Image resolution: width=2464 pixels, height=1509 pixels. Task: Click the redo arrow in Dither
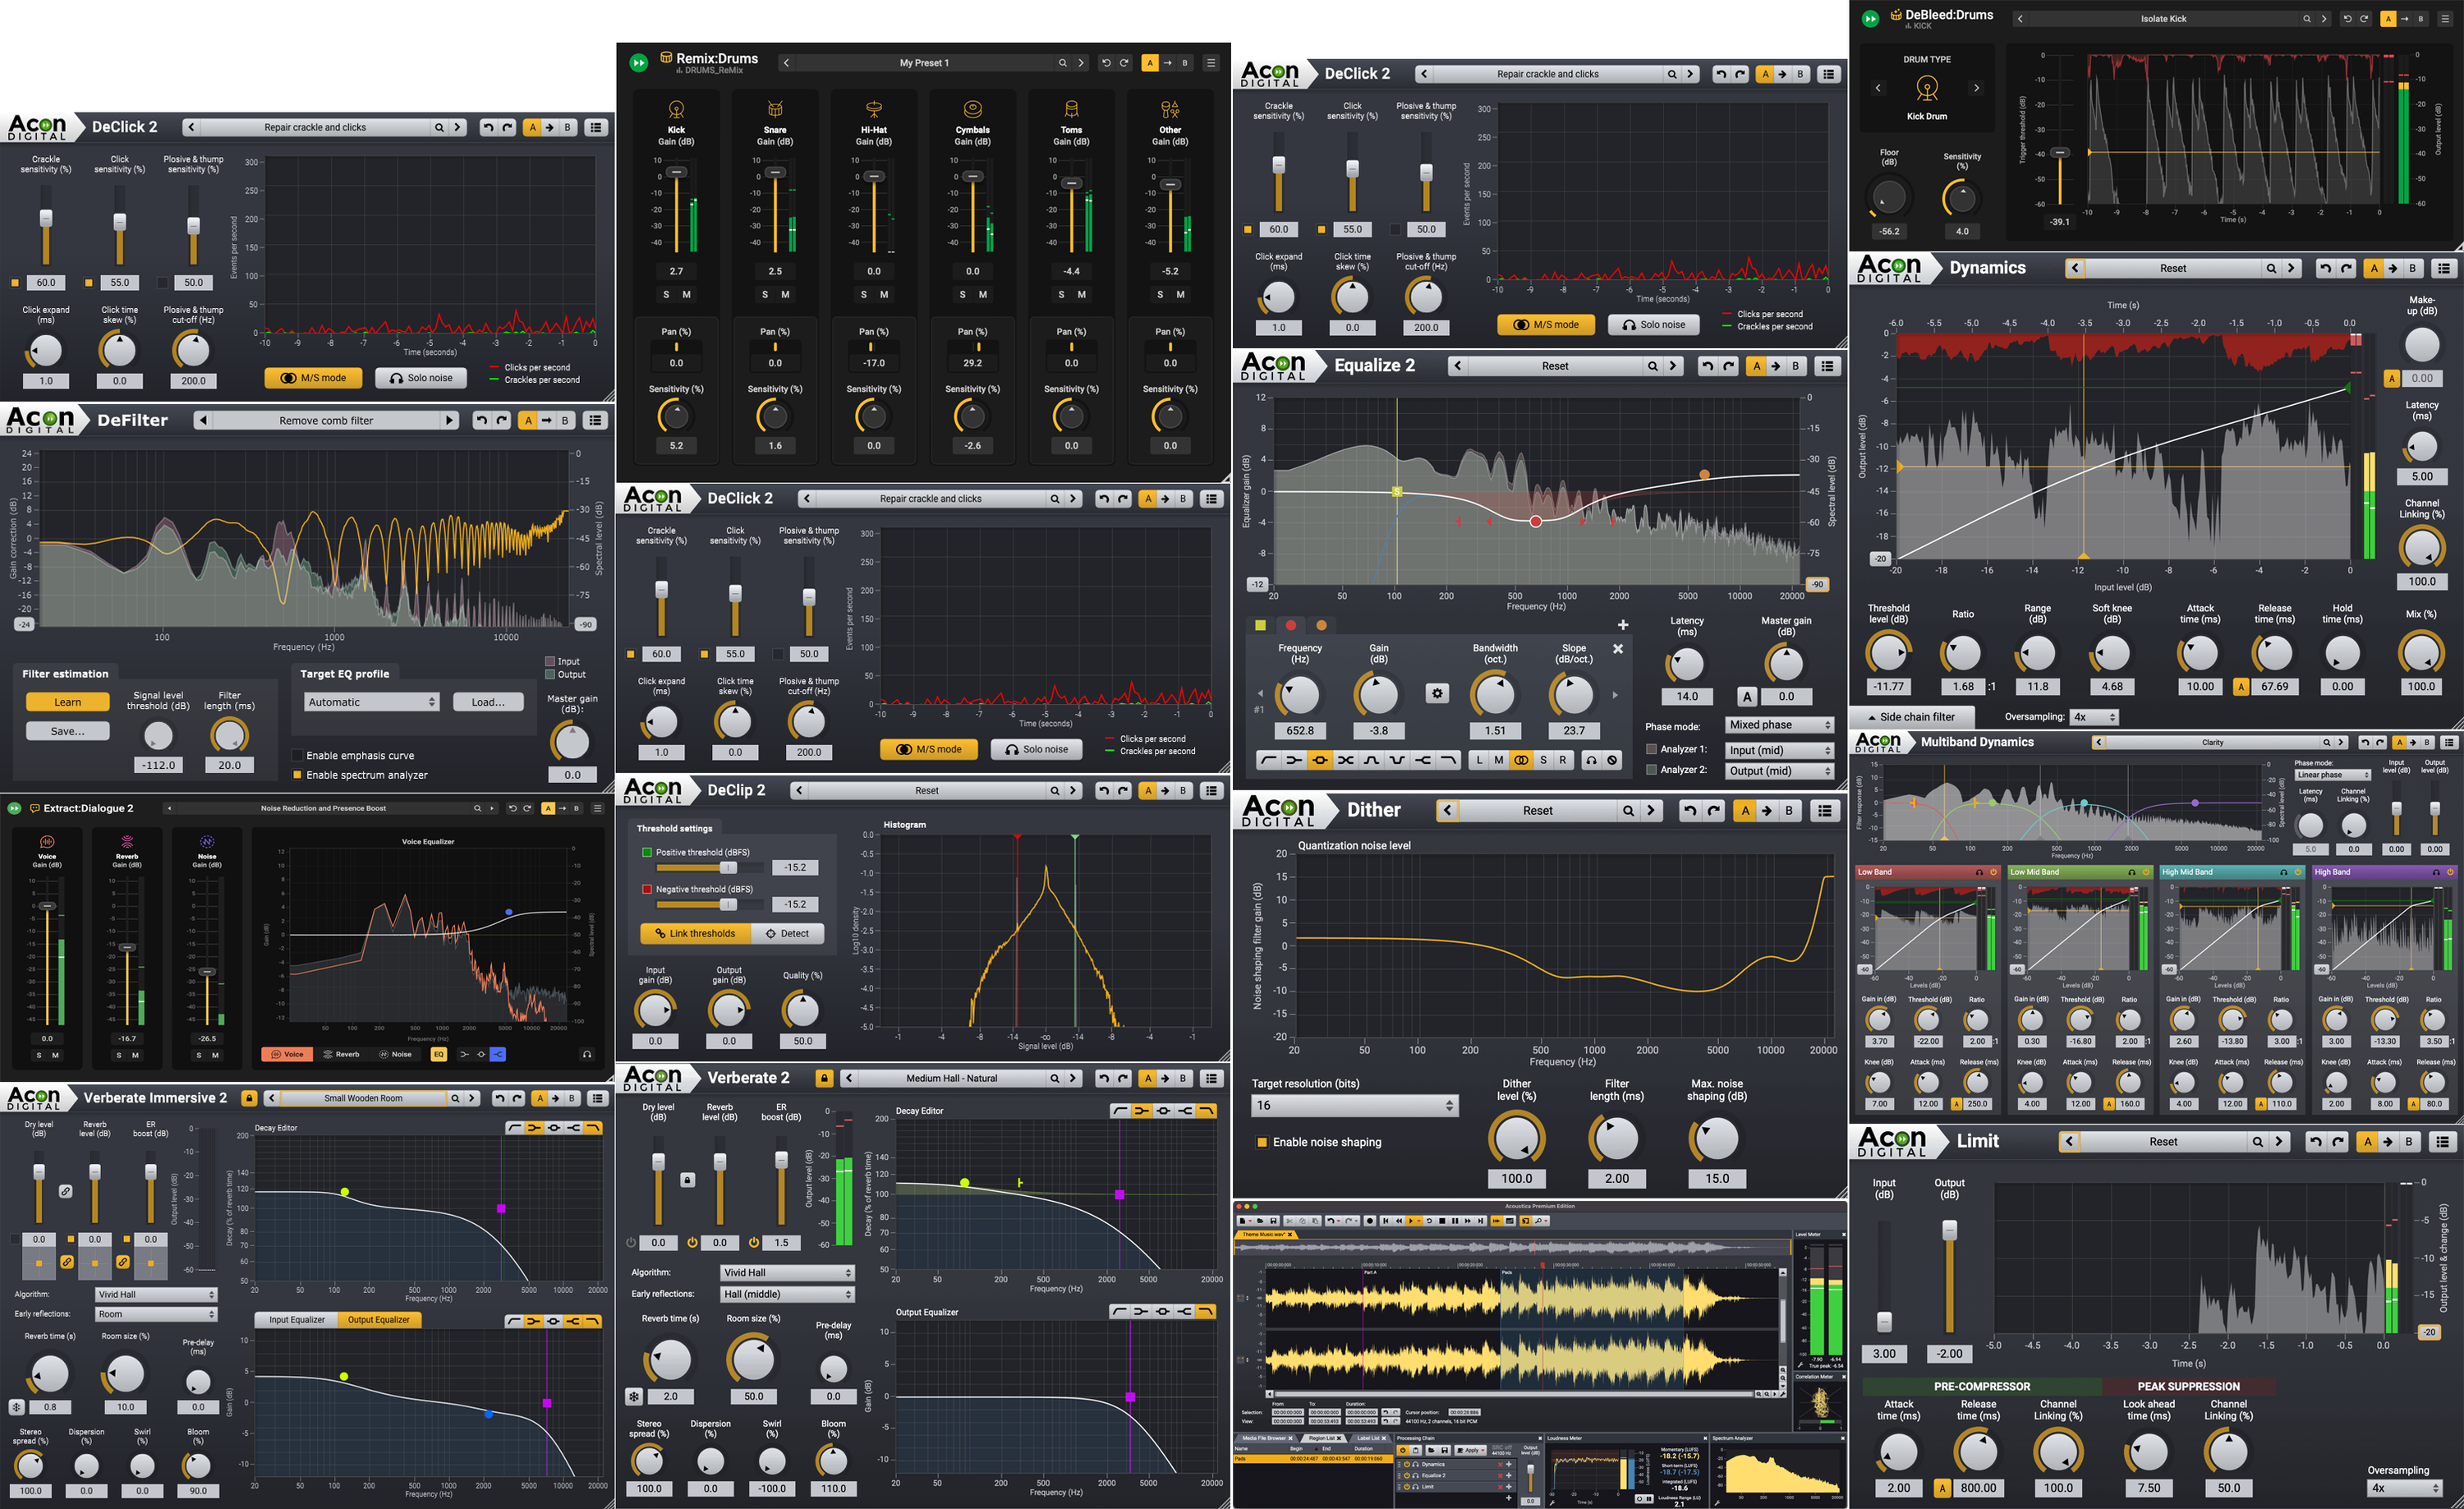1714,811
